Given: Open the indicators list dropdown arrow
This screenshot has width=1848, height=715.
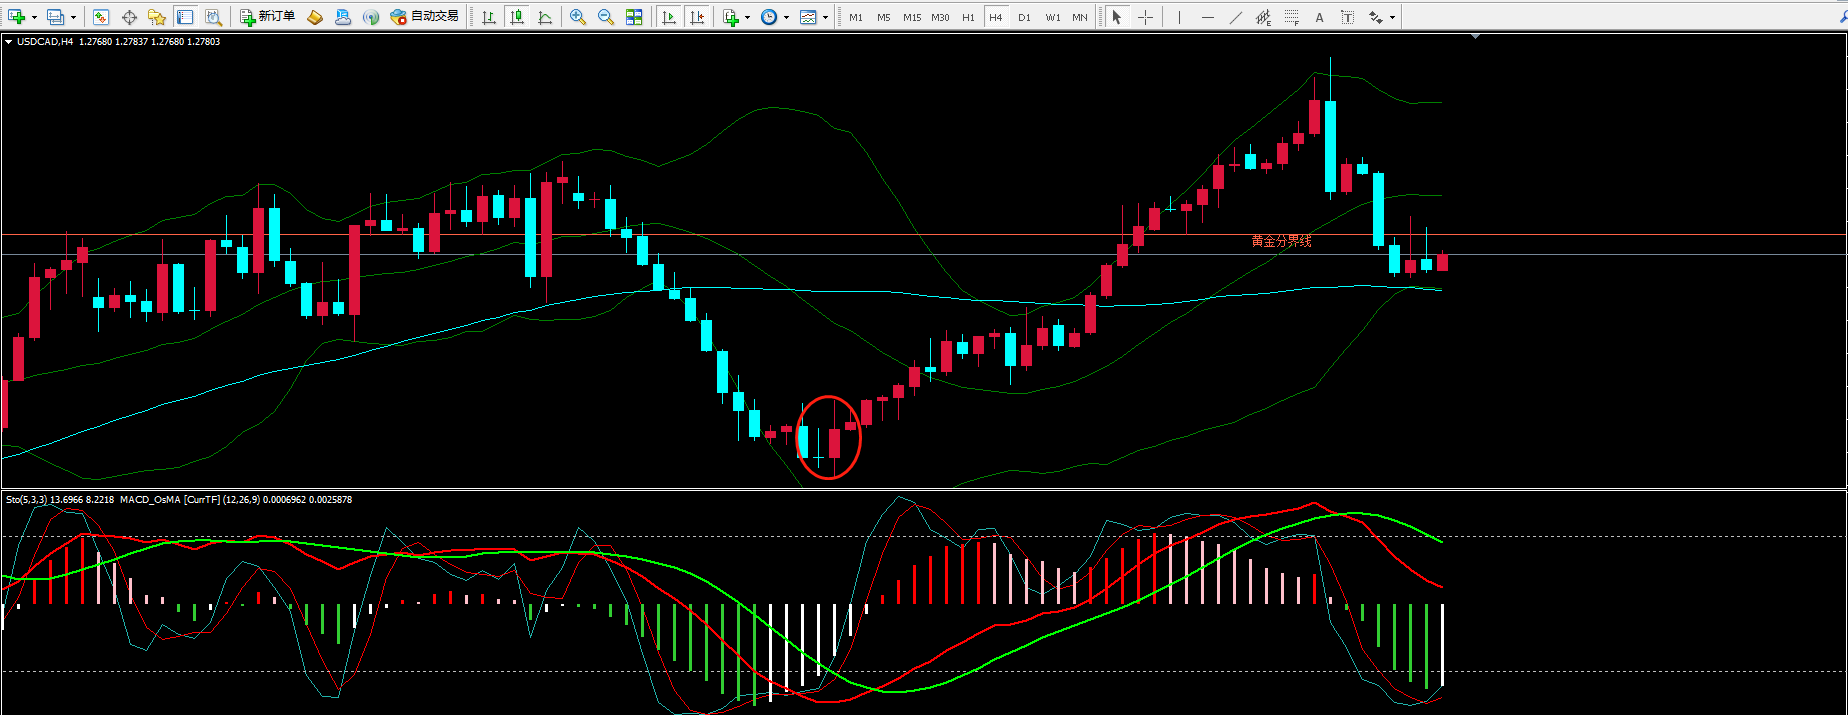Looking at the screenshot, I should pyautogui.click(x=747, y=17).
